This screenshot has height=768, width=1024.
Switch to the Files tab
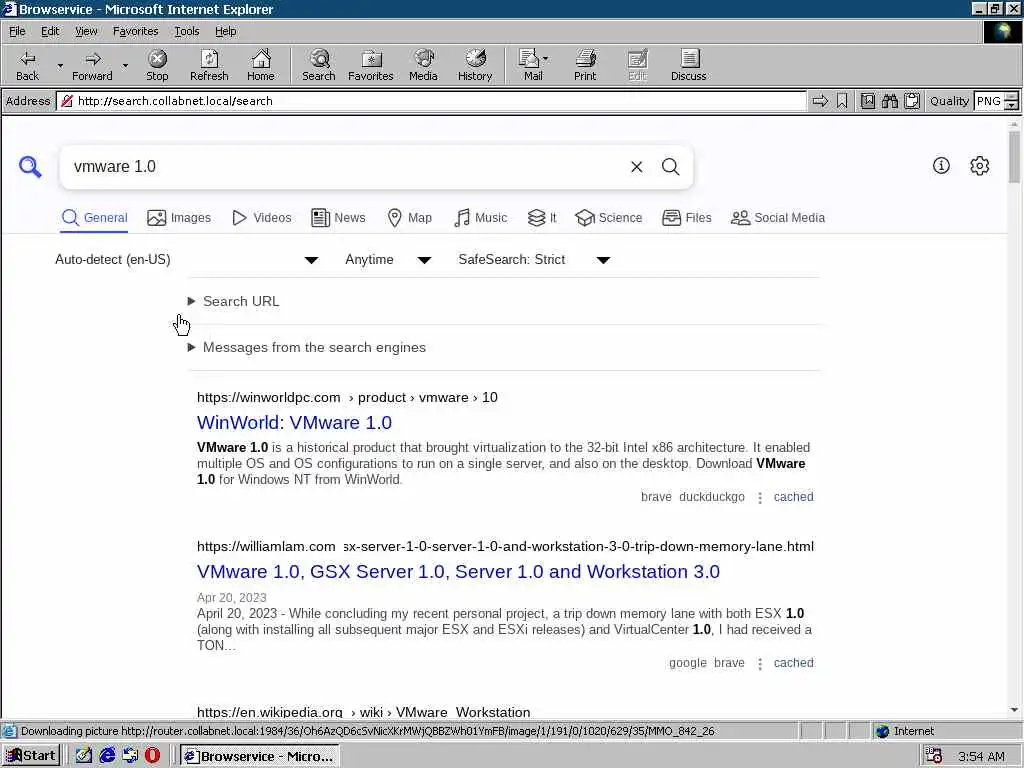pos(686,217)
